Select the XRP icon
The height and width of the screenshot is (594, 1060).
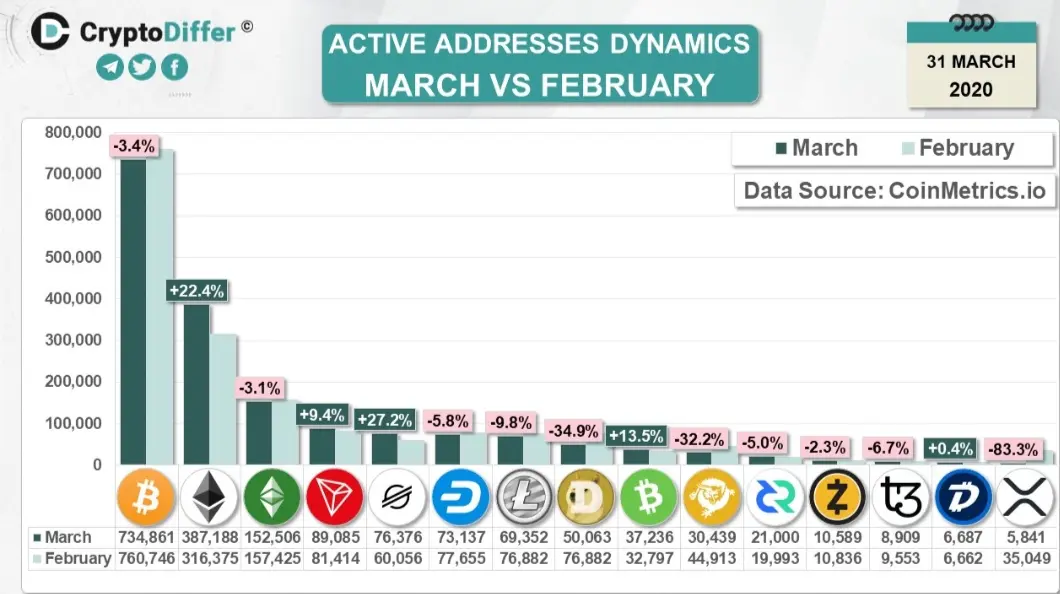point(1026,497)
